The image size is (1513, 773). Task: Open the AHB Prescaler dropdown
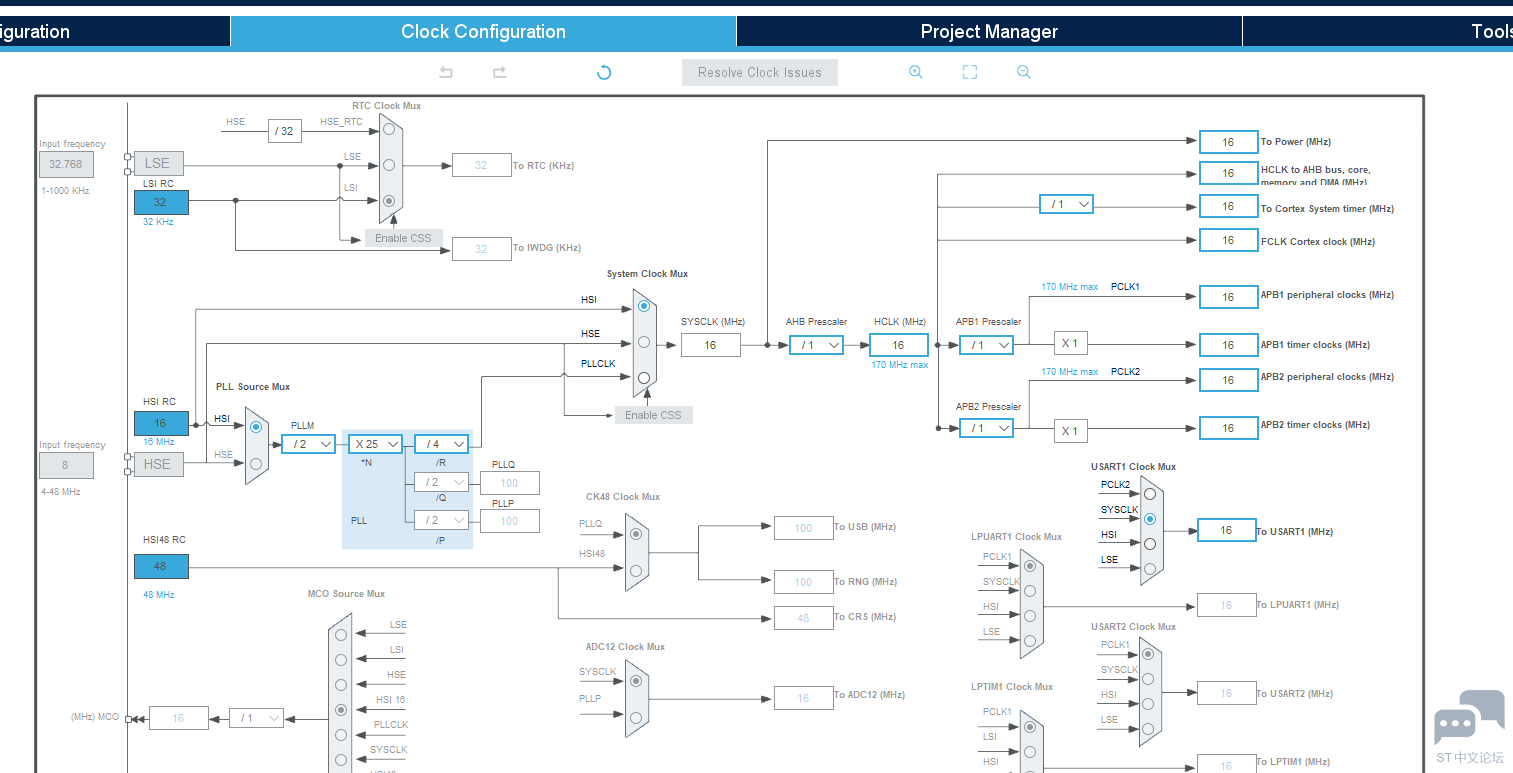(x=816, y=345)
